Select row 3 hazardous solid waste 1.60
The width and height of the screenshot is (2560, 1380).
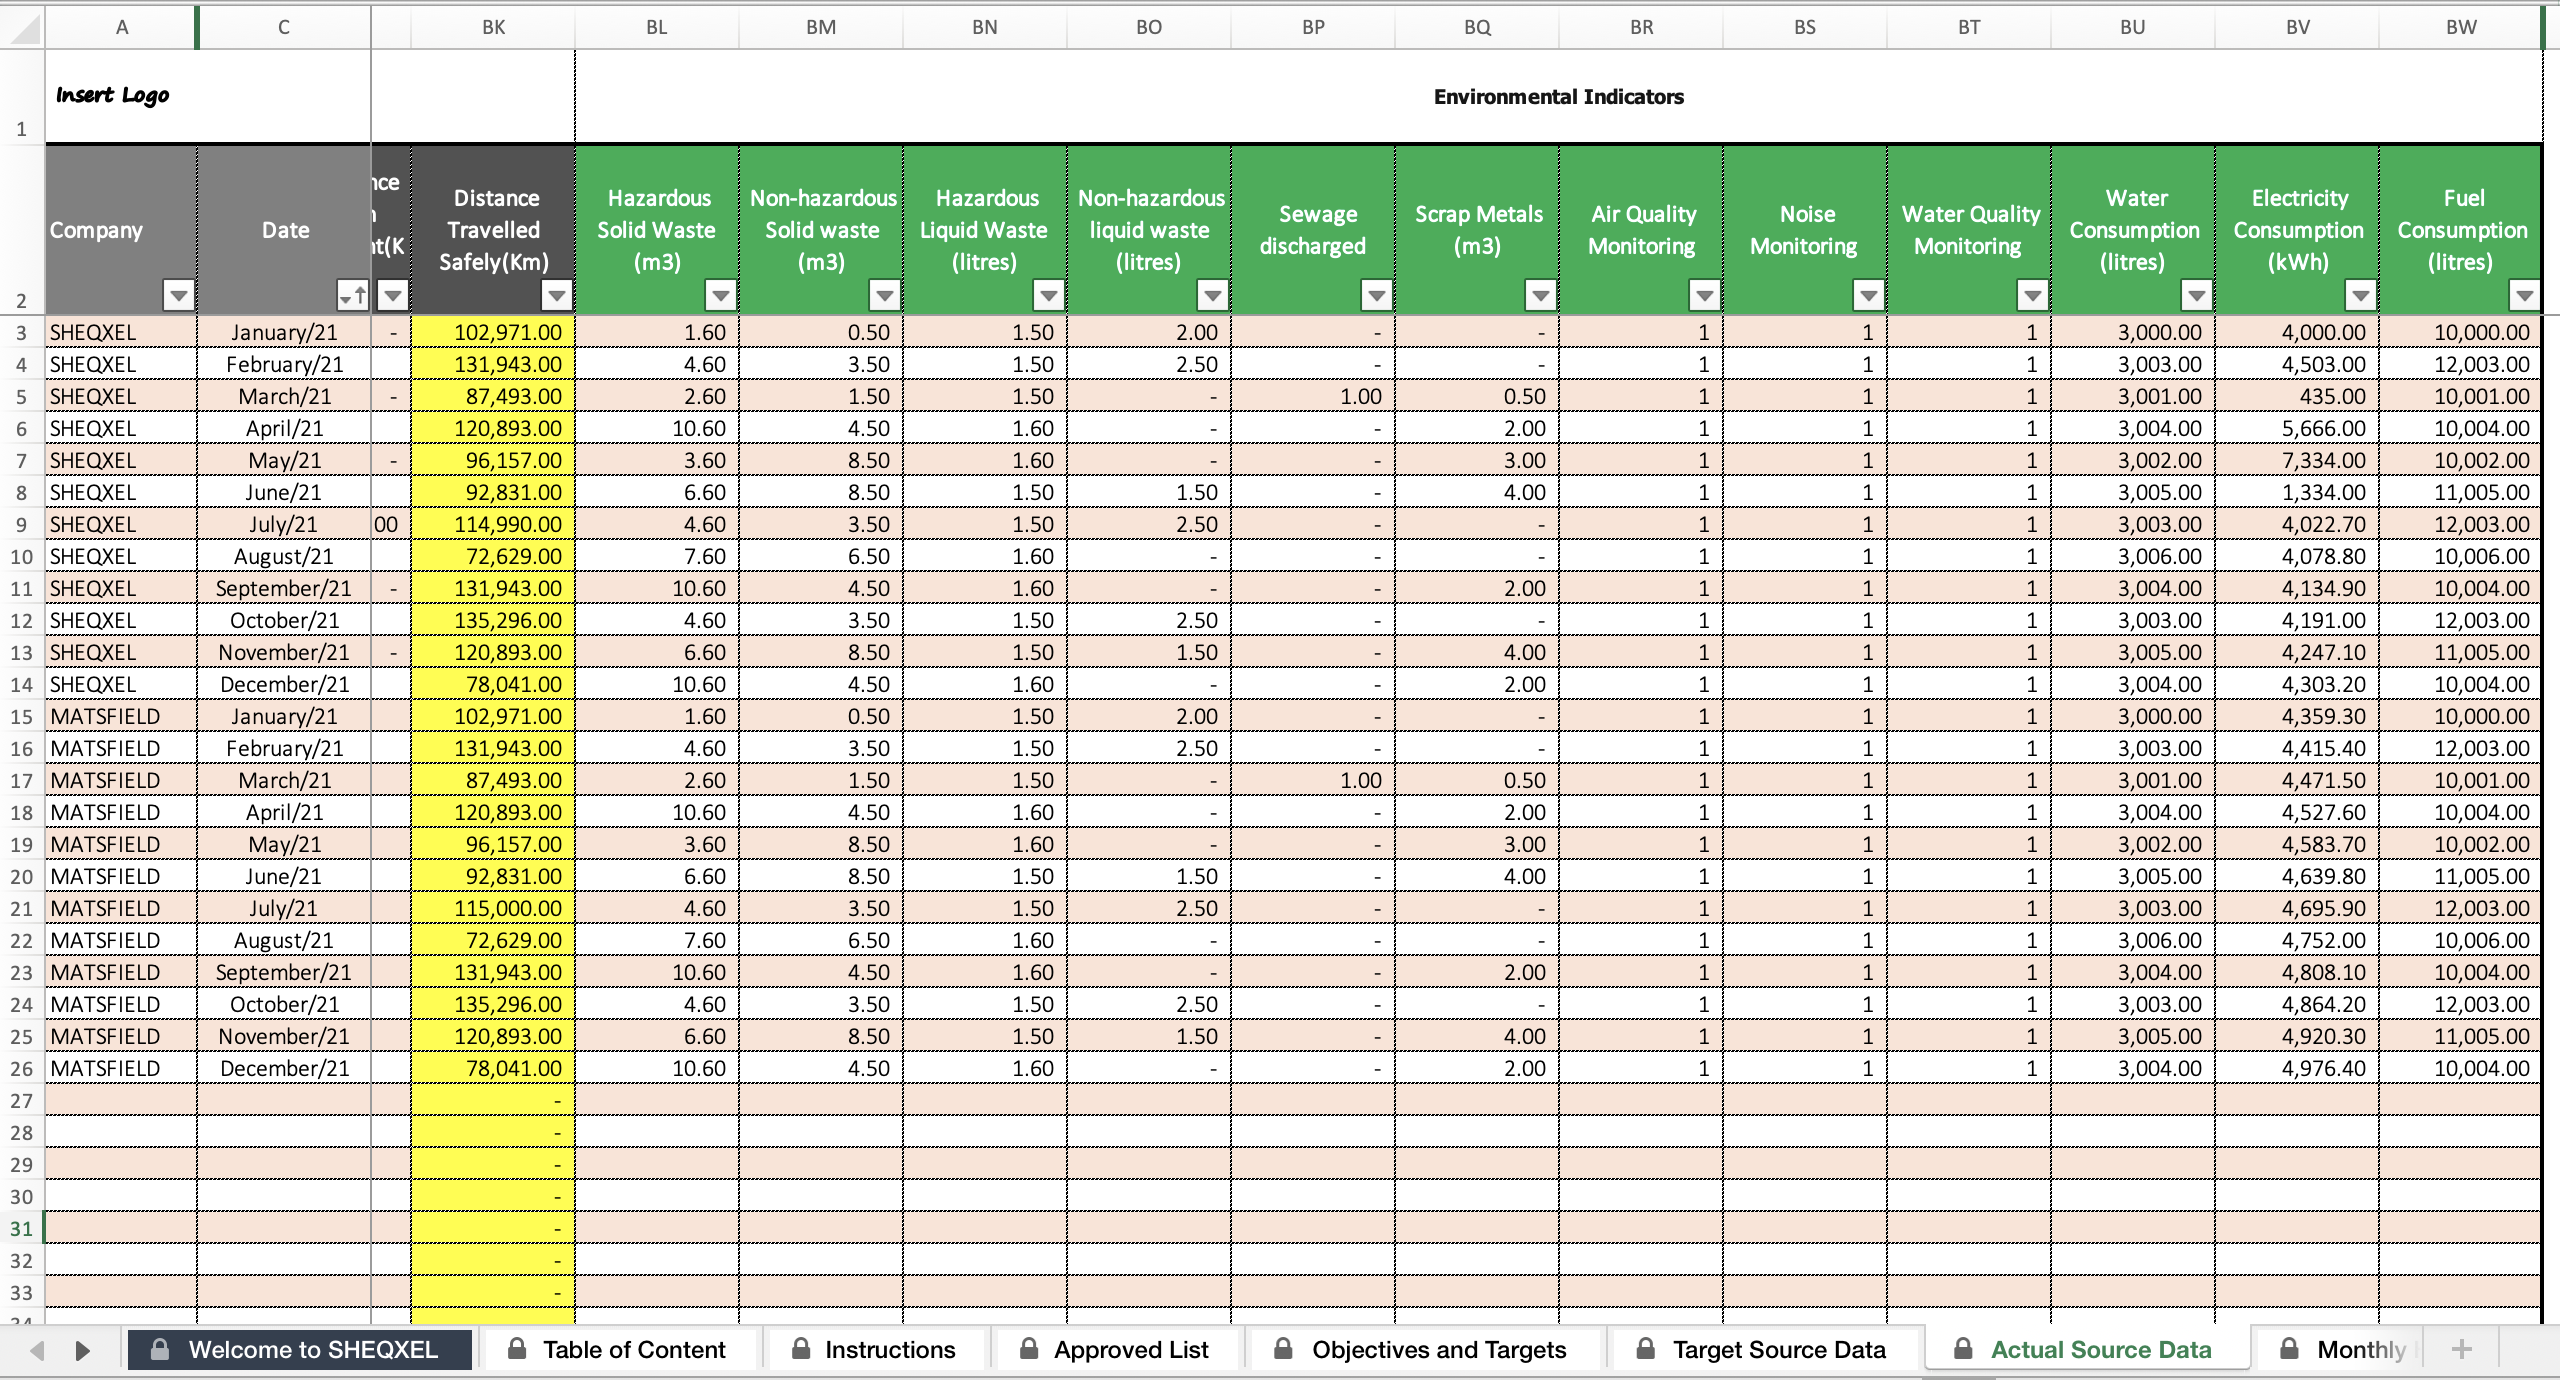[x=657, y=332]
